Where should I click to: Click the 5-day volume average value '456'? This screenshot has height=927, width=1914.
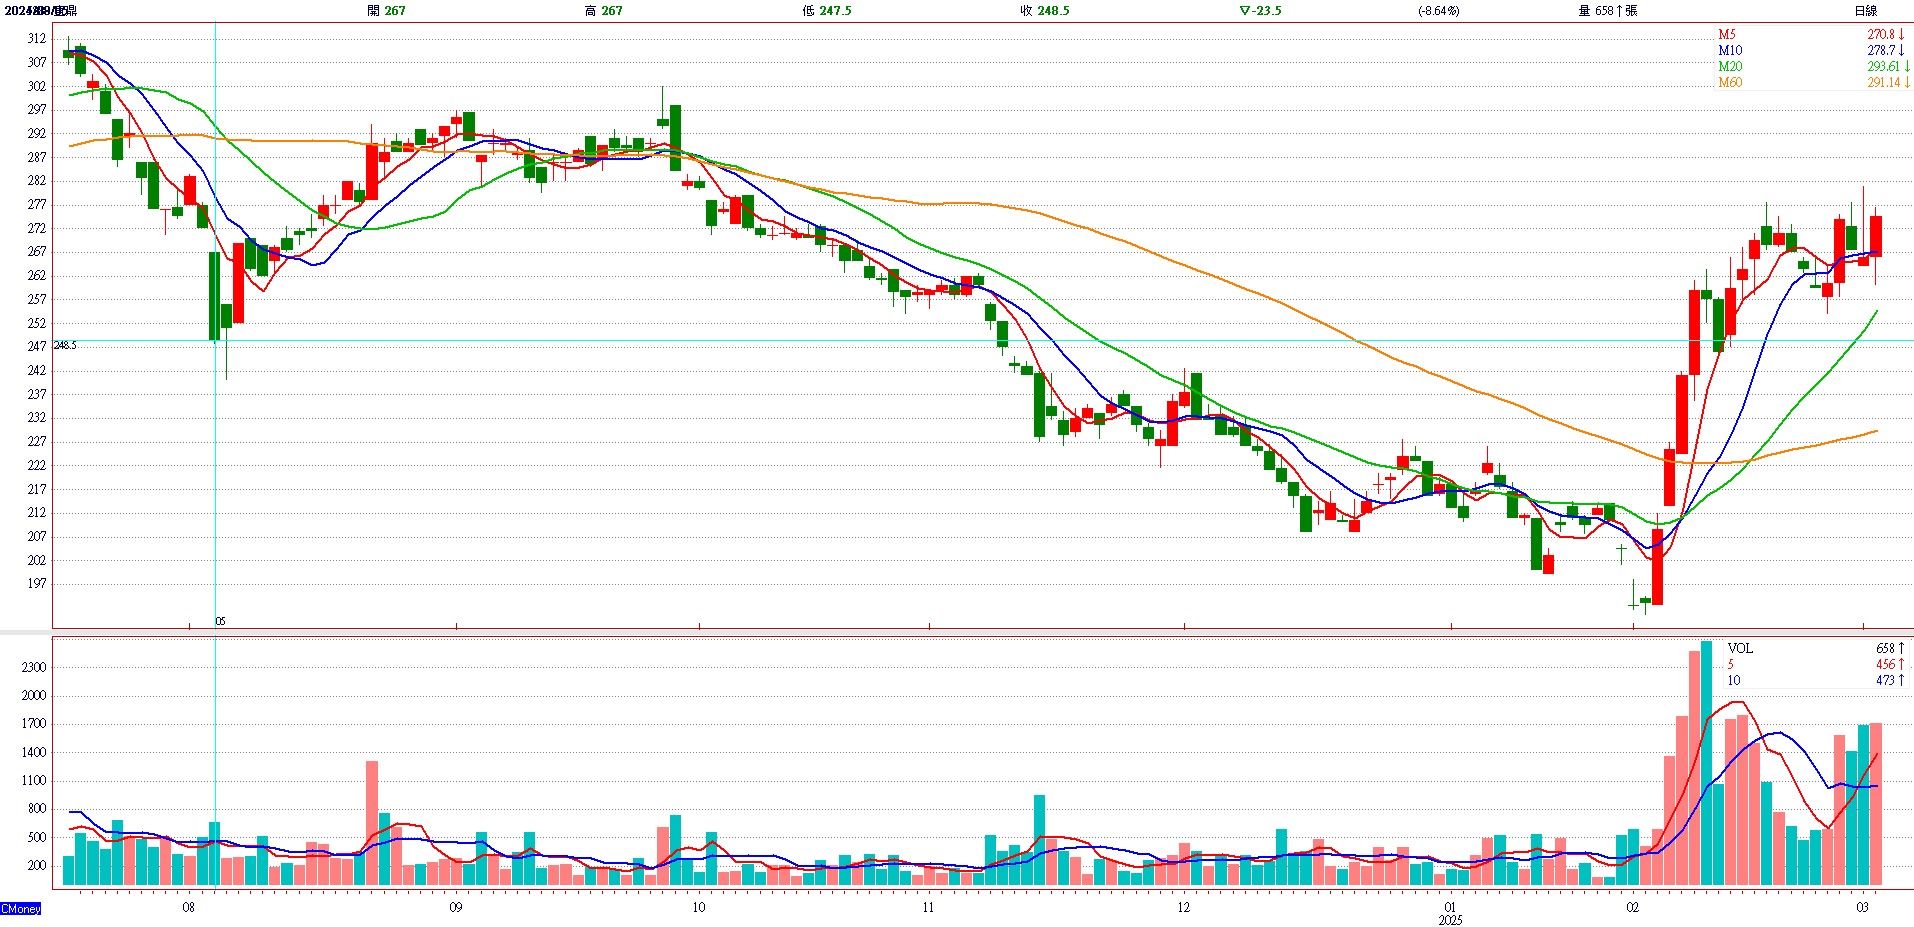point(1885,665)
